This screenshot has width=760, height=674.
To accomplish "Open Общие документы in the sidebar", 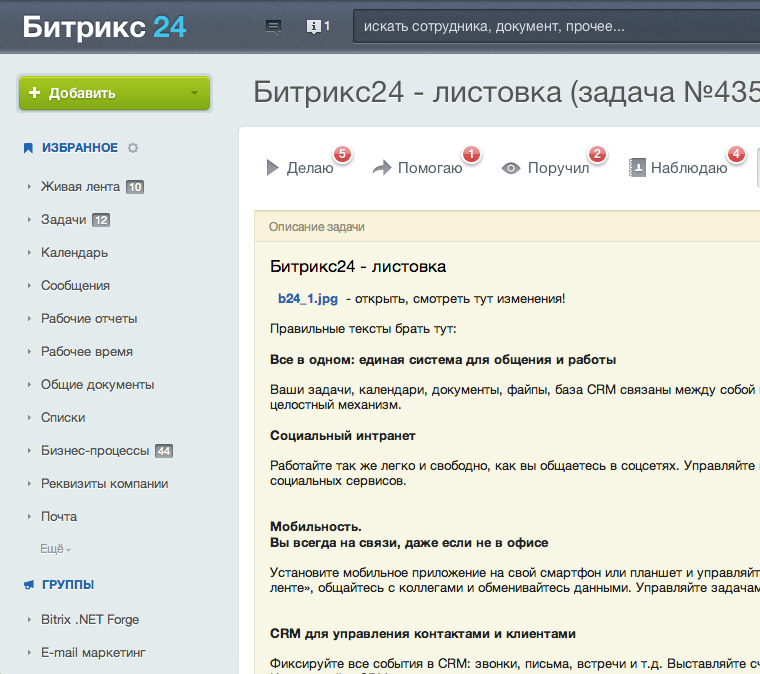I will (x=97, y=384).
